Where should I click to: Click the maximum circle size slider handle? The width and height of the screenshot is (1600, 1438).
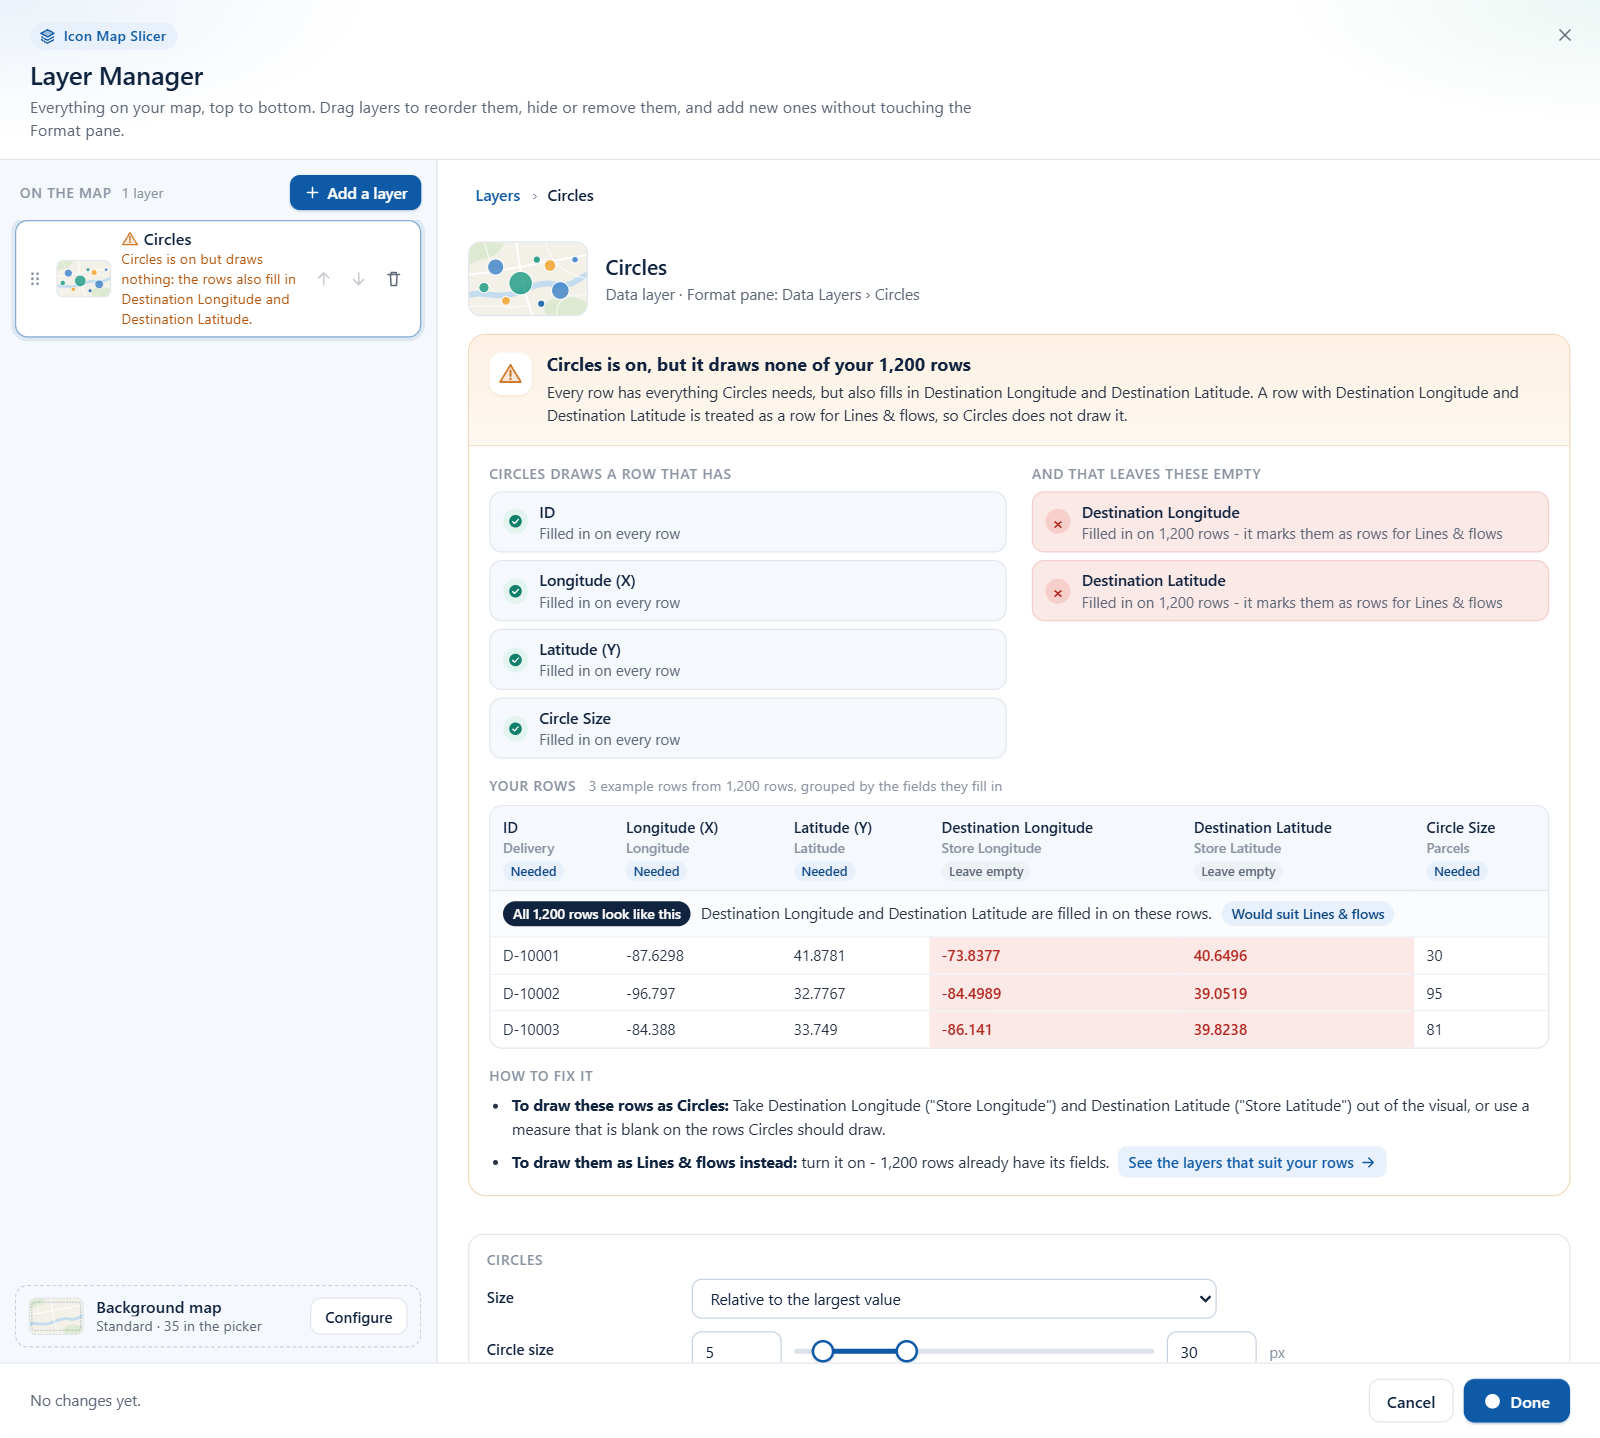[x=906, y=1352]
